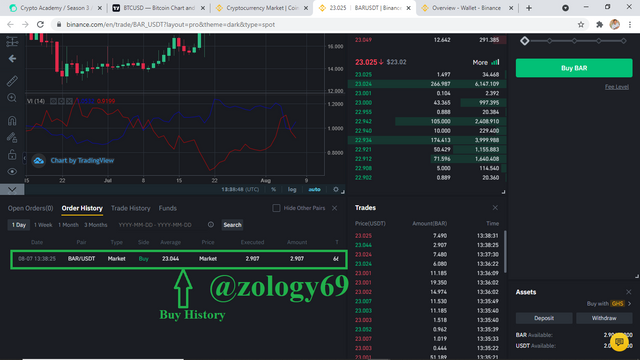
Task: Open the forecasting and measurement tools icon
Action: (12, 42)
